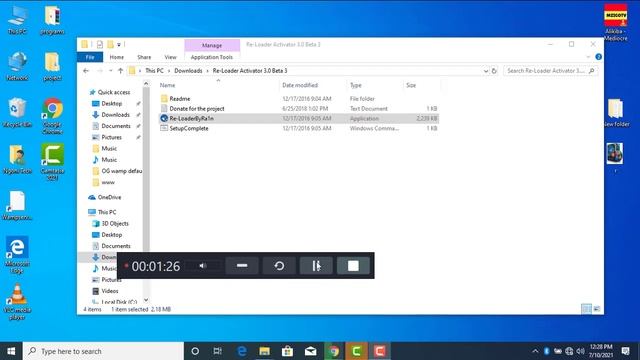Stop the screen recording
The height and width of the screenshot is (360, 640).
[353, 266]
